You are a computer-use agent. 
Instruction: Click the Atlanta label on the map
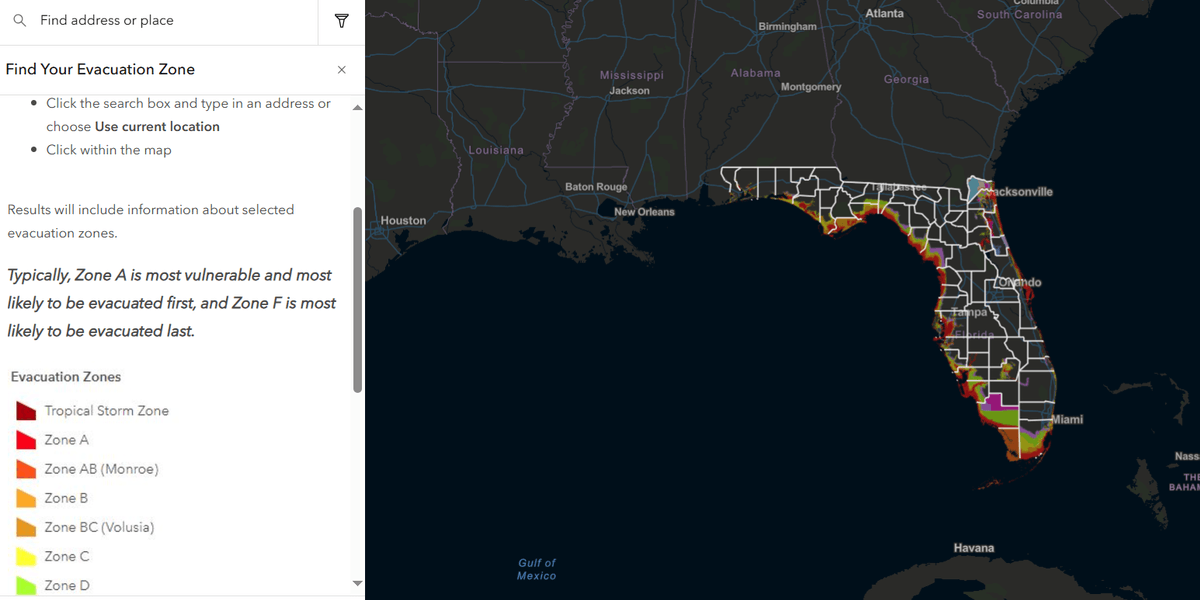pyautogui.click(x=884, y=13)
